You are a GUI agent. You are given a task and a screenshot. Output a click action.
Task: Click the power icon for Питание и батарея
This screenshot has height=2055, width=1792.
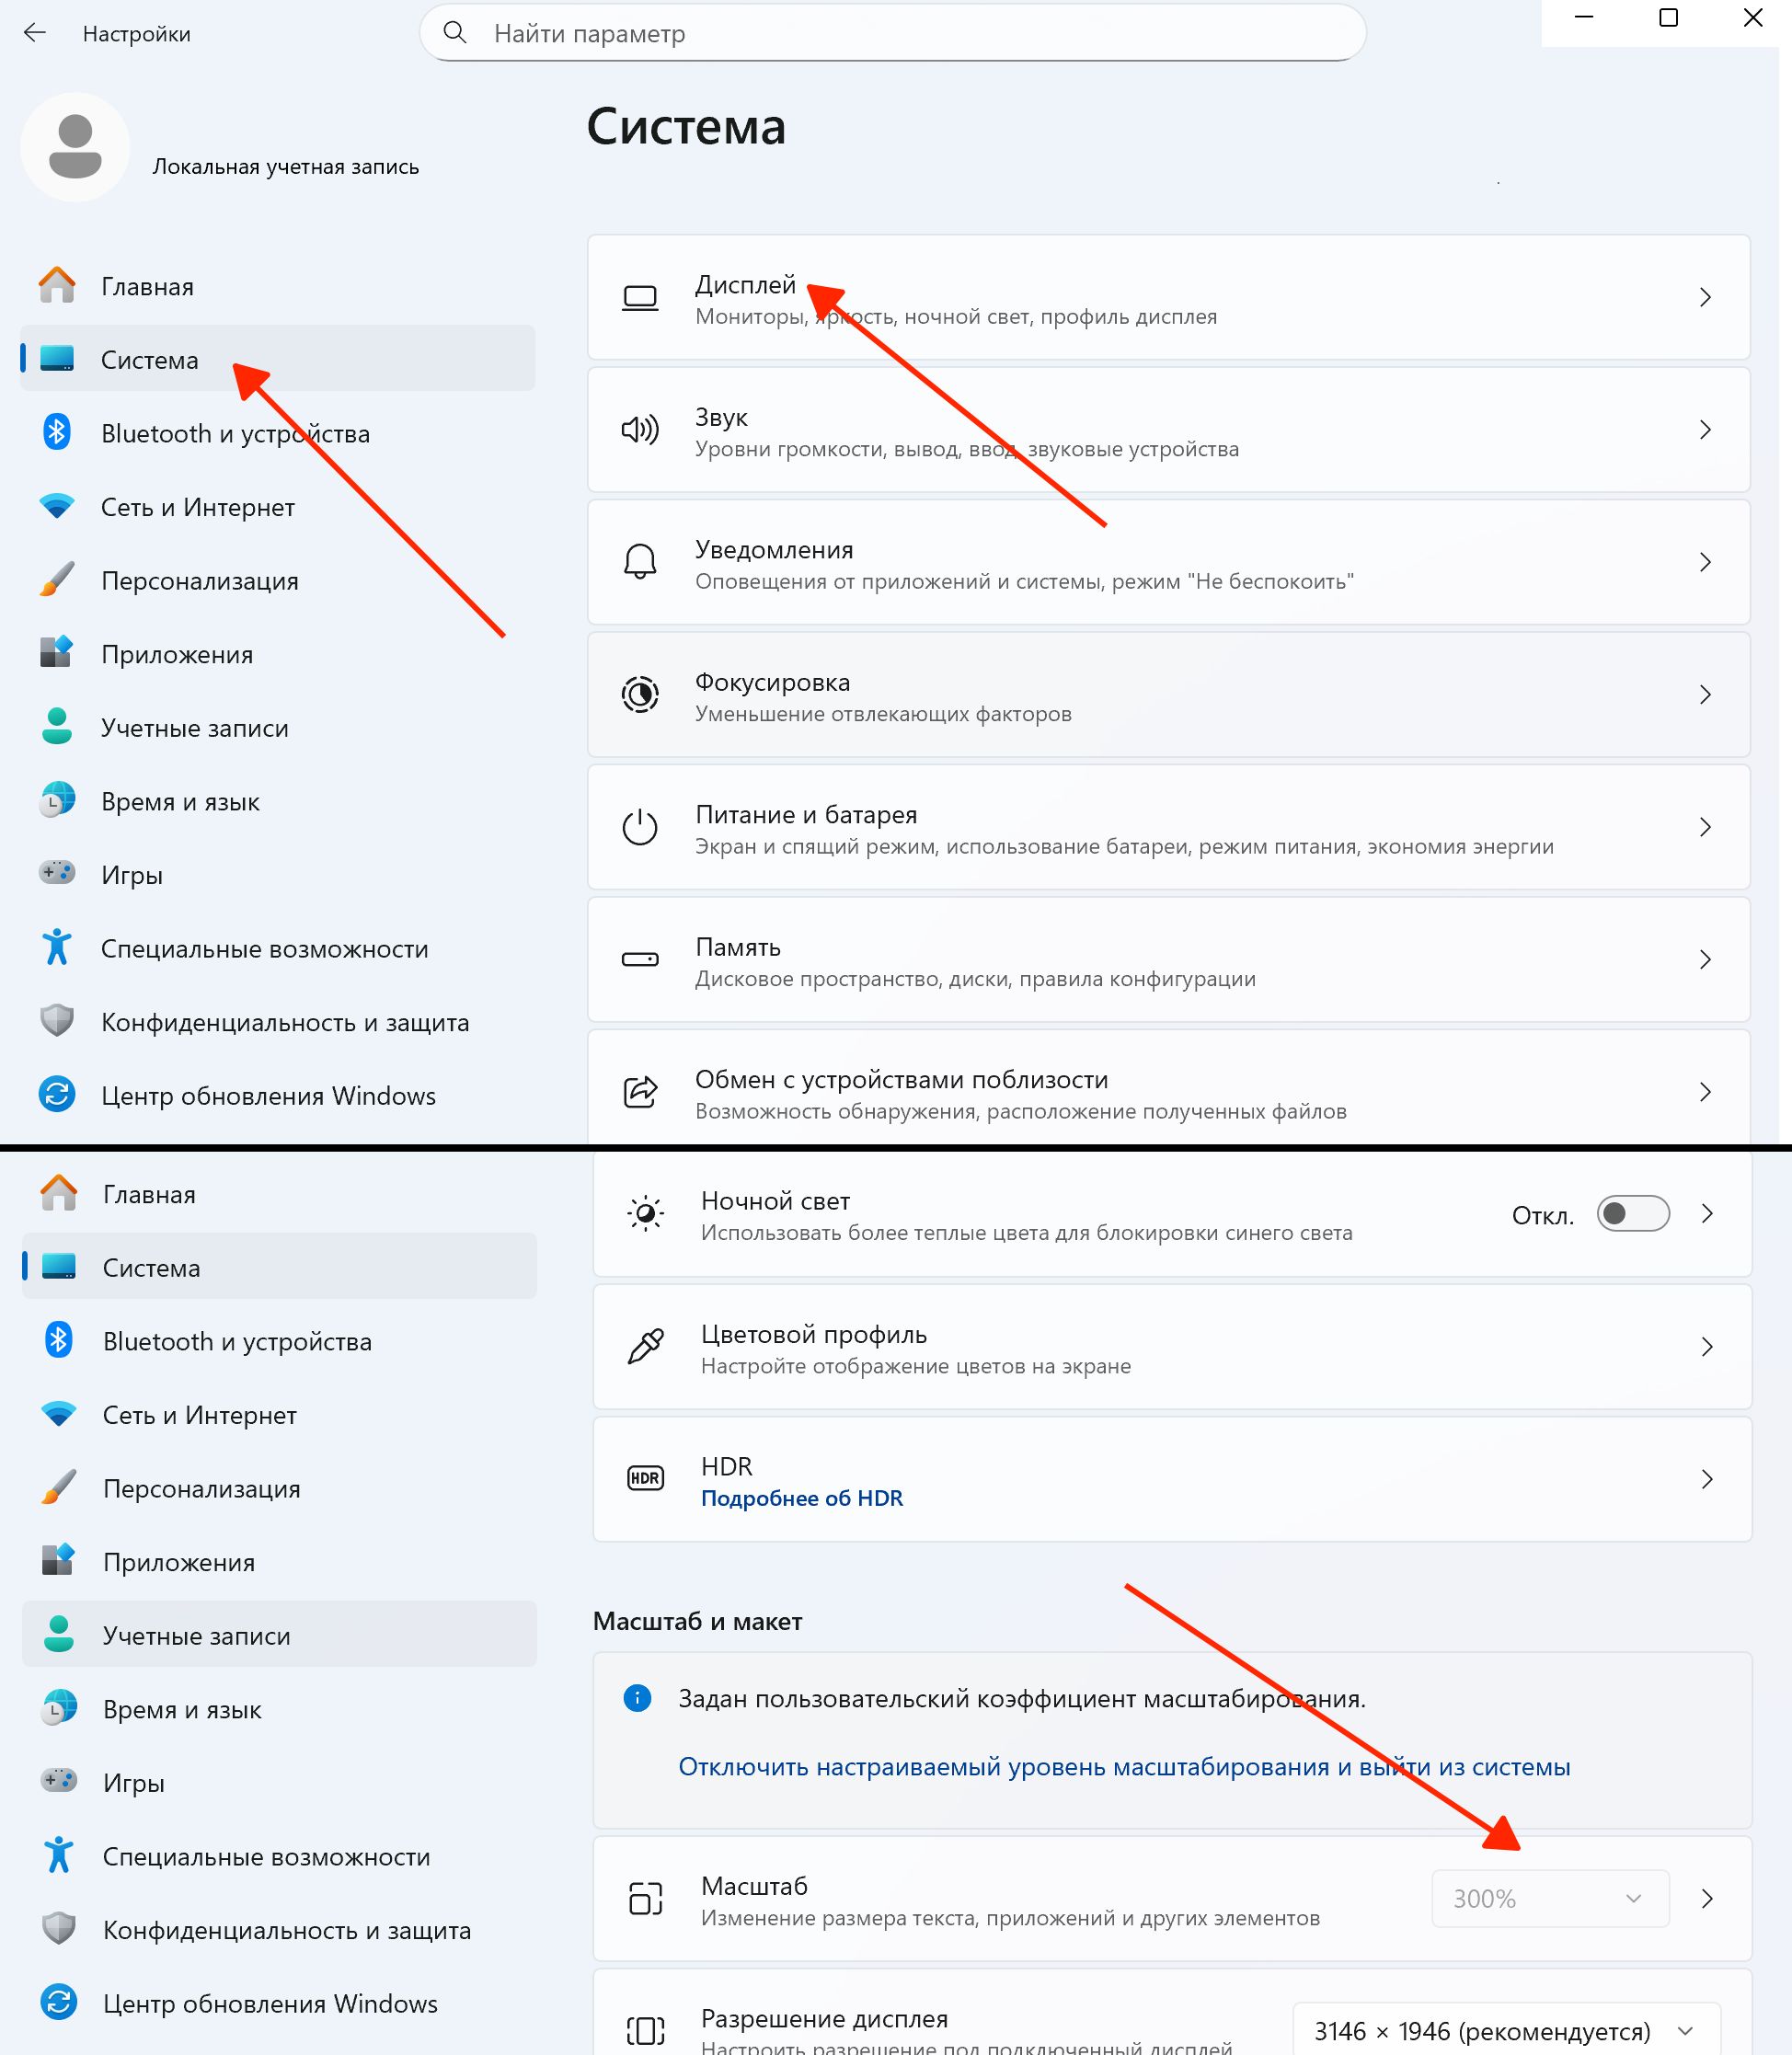[640, 827]
